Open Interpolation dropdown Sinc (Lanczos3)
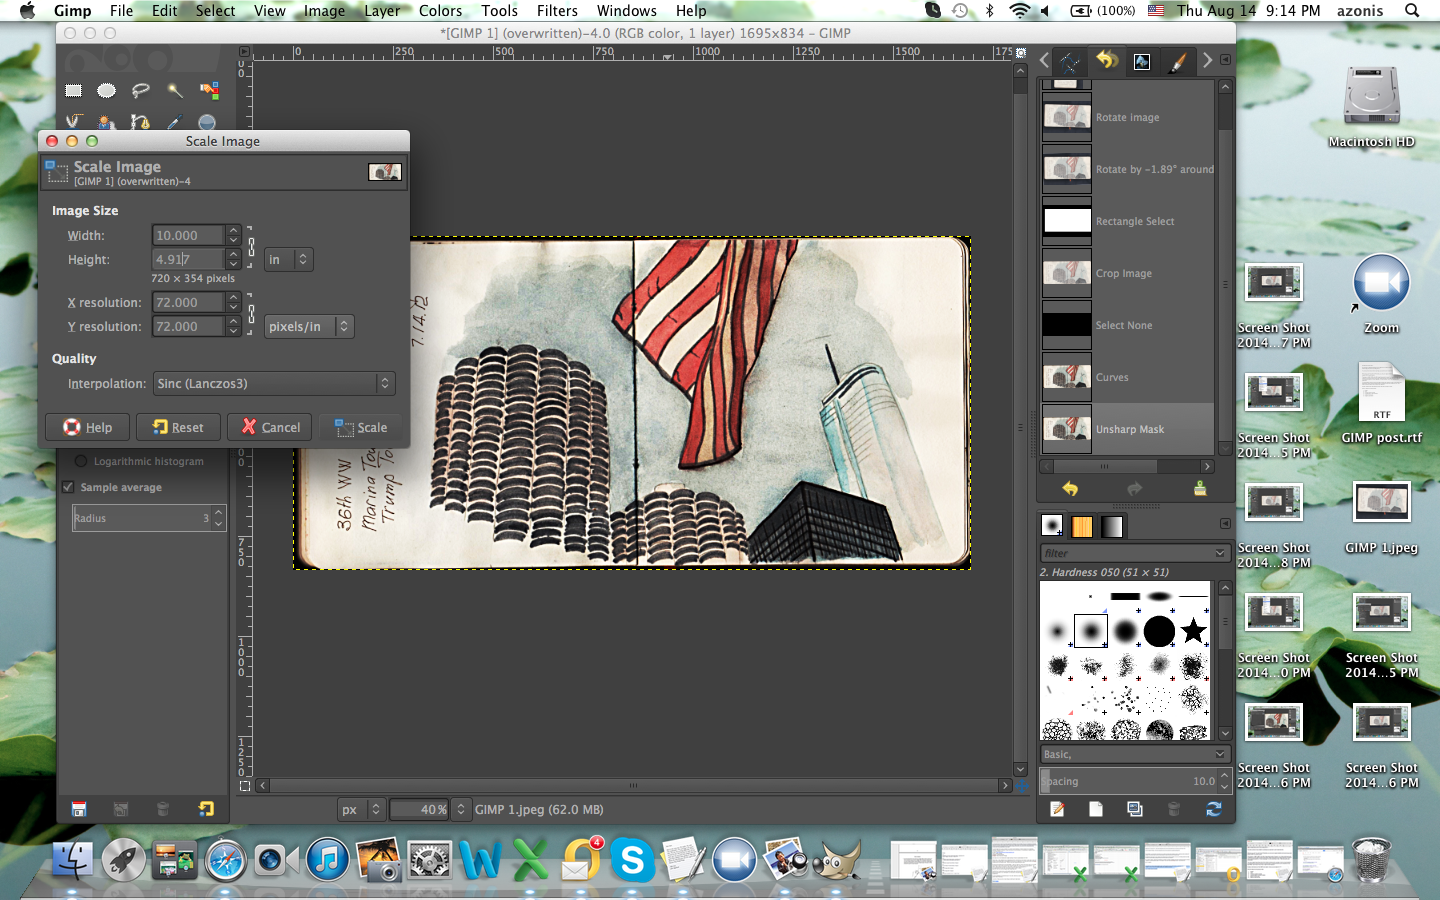1440x900 pixels. tap(274, 383)
